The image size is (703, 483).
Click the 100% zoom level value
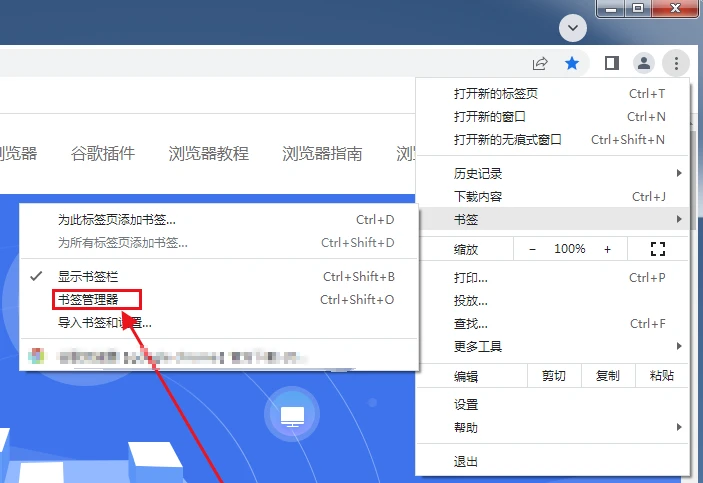click(x=569, y=249)
